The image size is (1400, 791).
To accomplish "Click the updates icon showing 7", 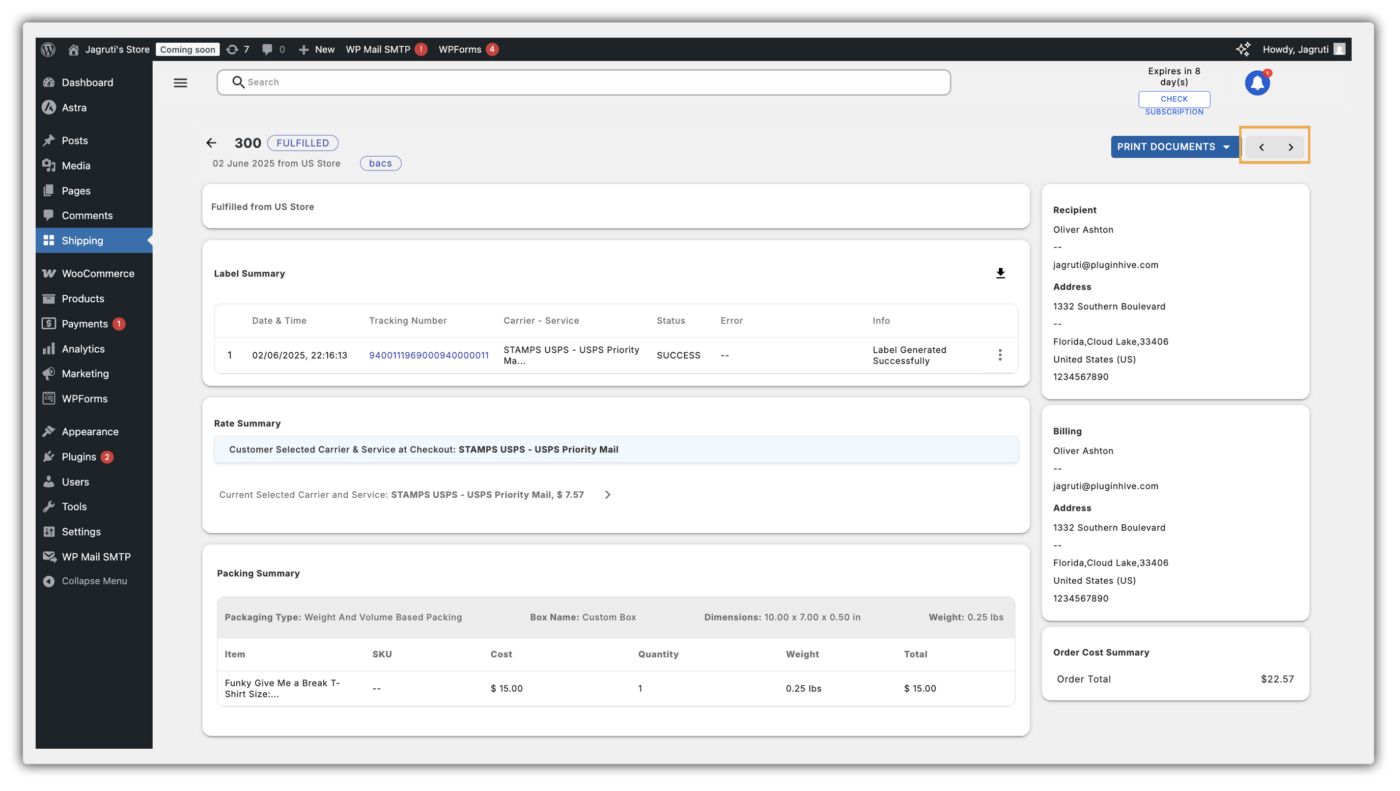I will 238,49.
